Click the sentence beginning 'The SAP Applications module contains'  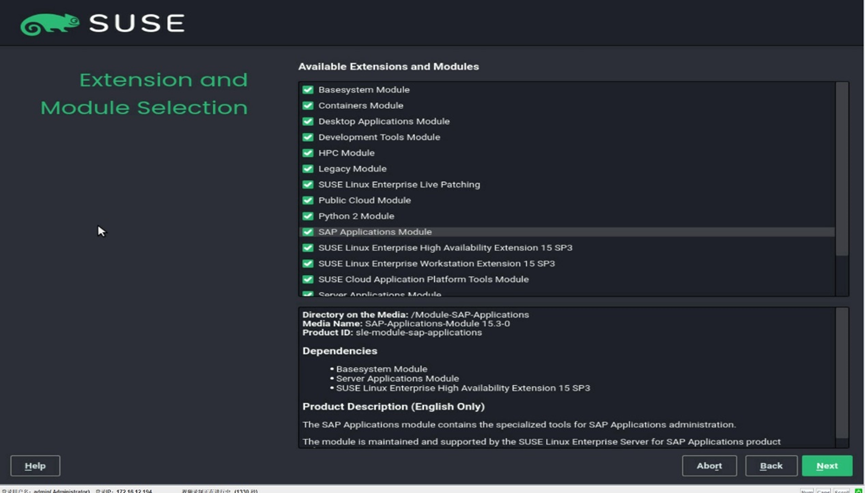(519, 425)
